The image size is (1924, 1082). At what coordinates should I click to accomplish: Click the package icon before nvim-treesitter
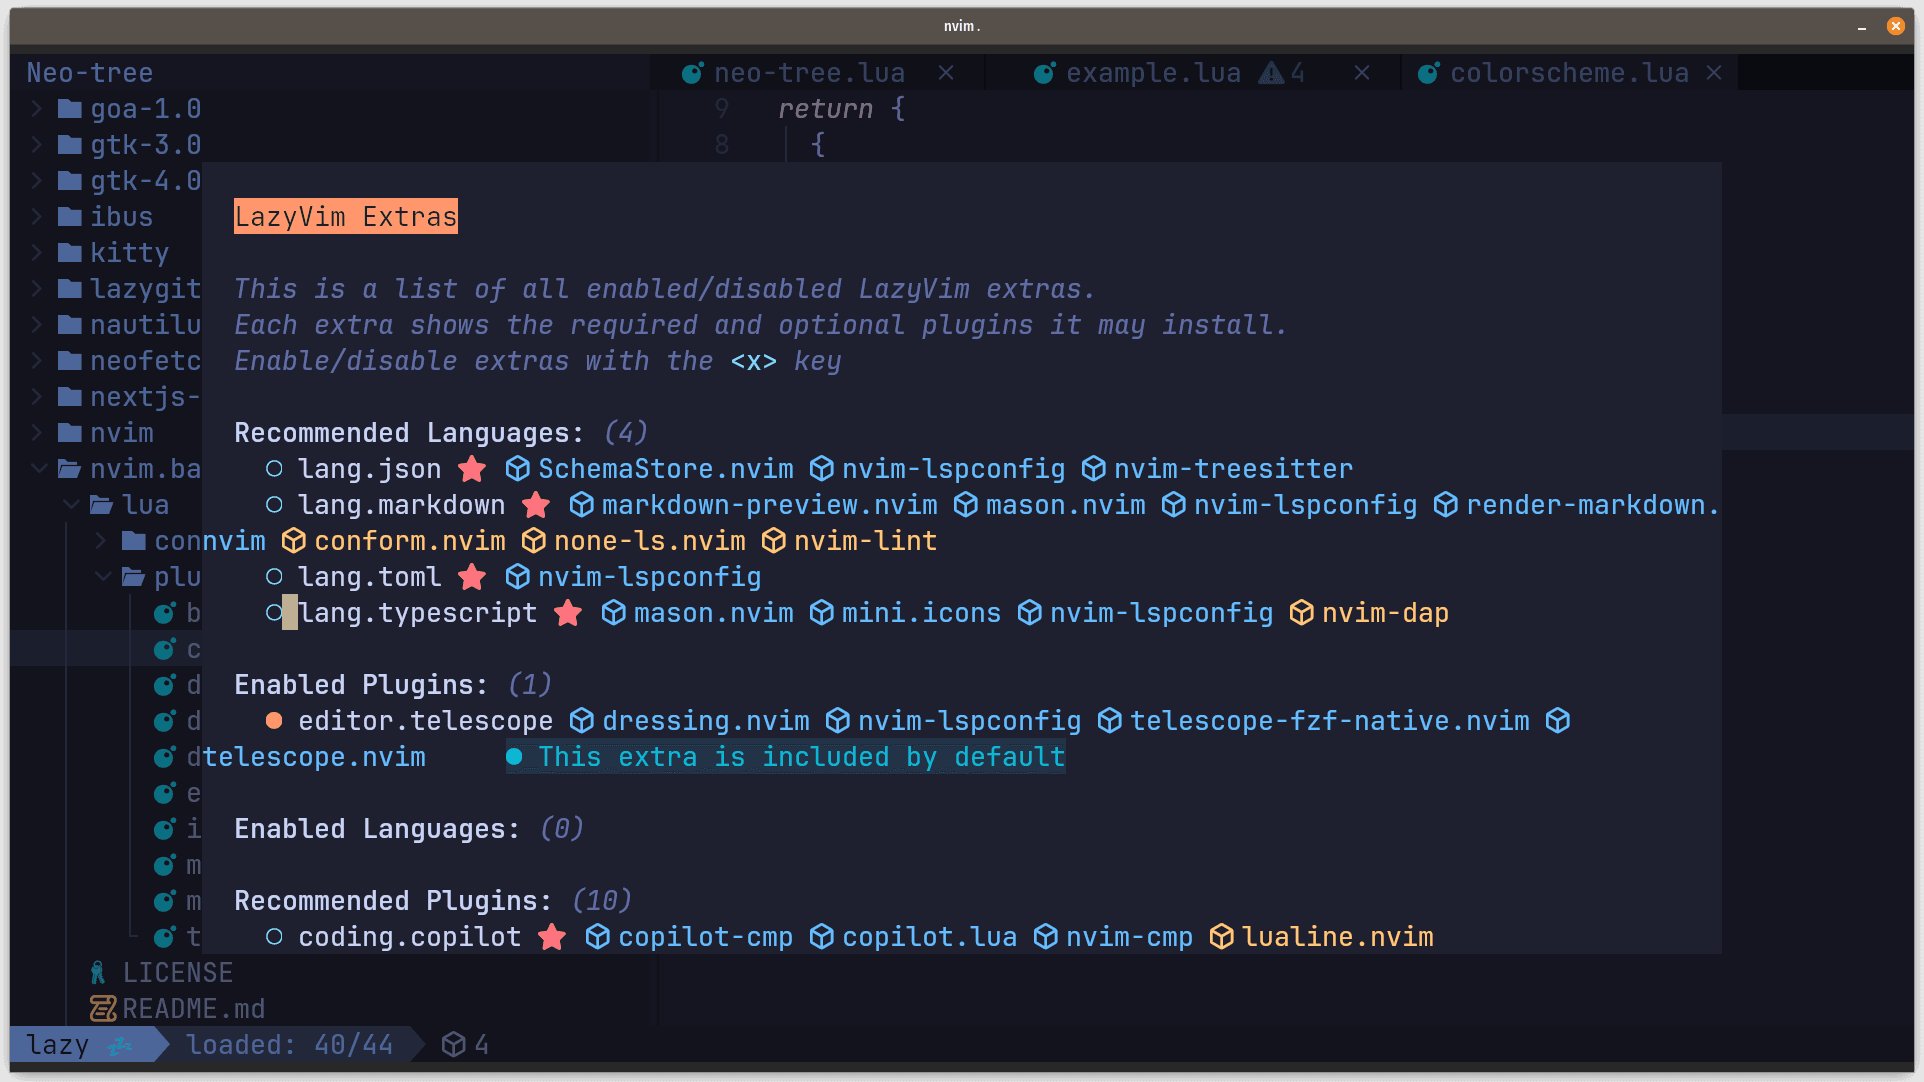pos(1094,469)
